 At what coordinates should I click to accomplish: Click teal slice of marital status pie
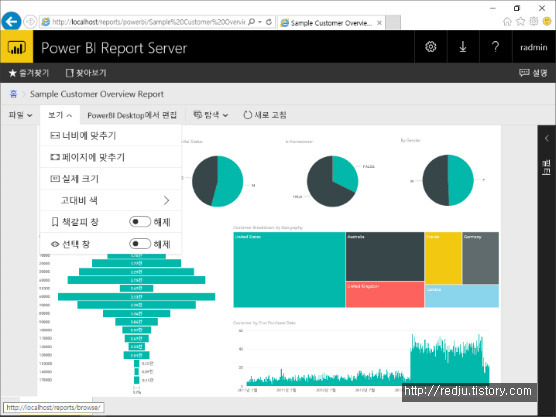click(229, 181)
